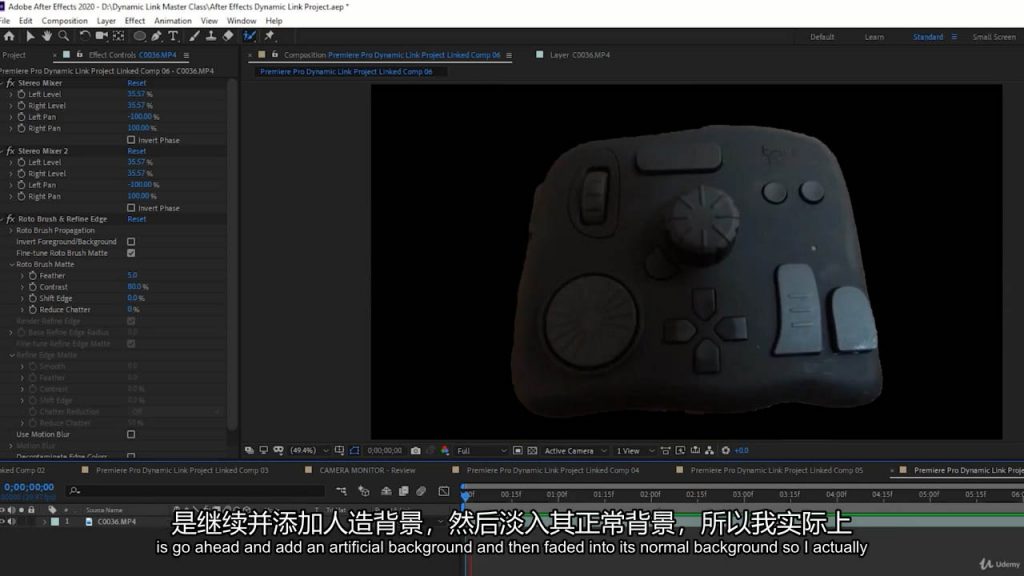Select the Clone Stamp tool
The image size is (1024, 576).
211,37
